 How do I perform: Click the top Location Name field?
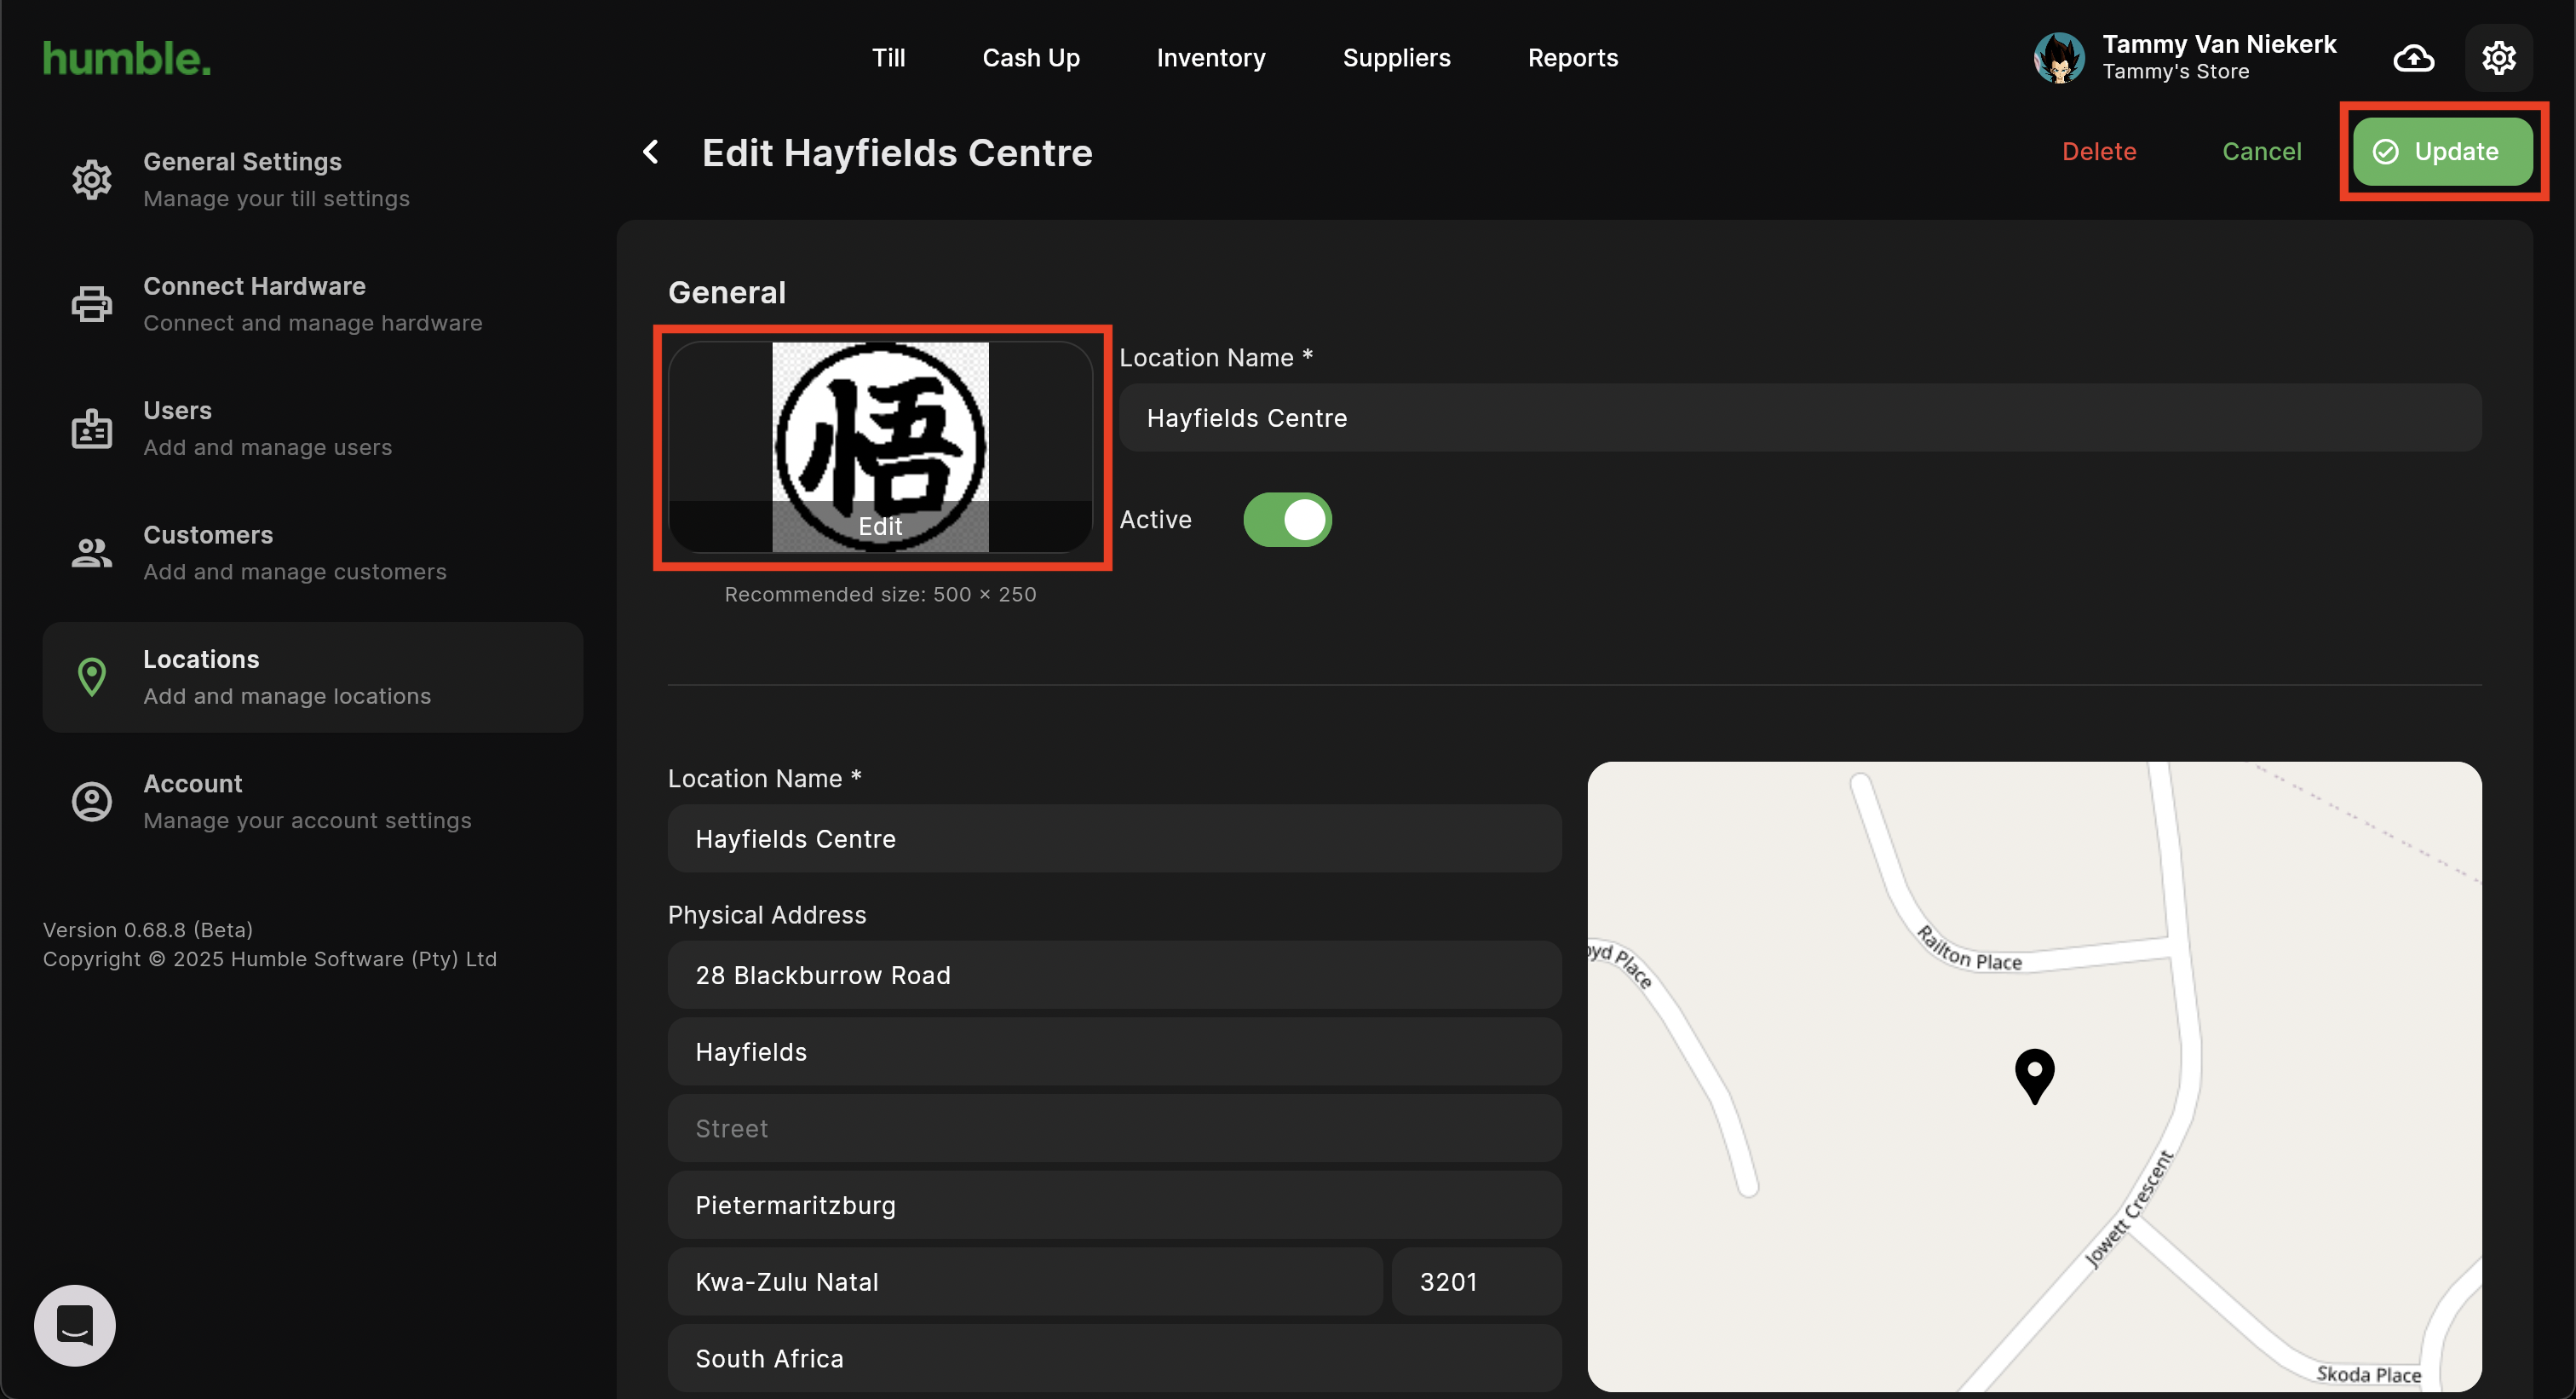coord(1800,418)
